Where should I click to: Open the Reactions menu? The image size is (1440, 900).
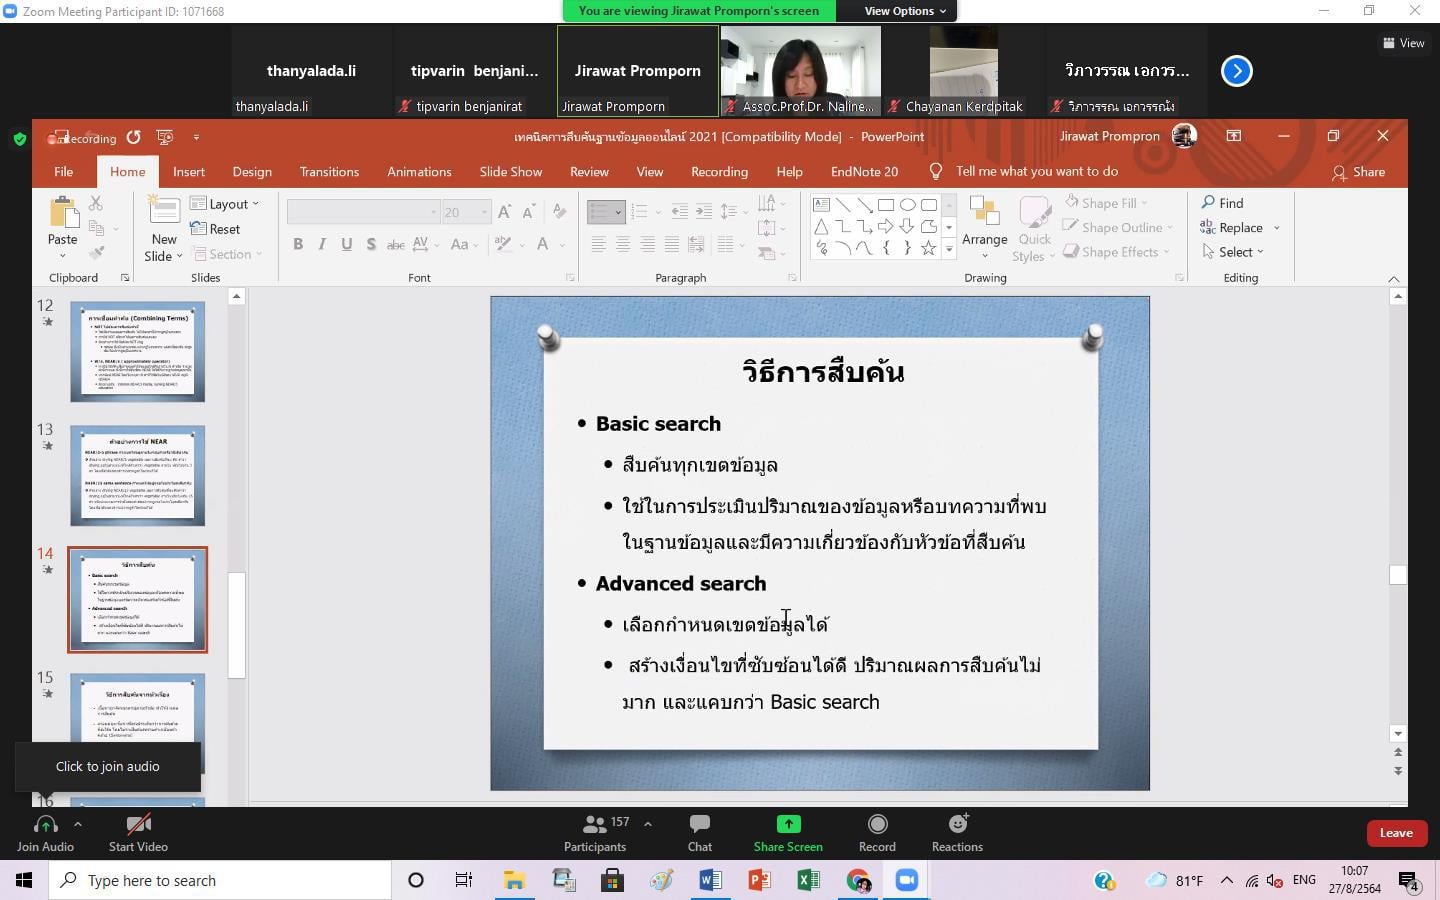[957, 832]
